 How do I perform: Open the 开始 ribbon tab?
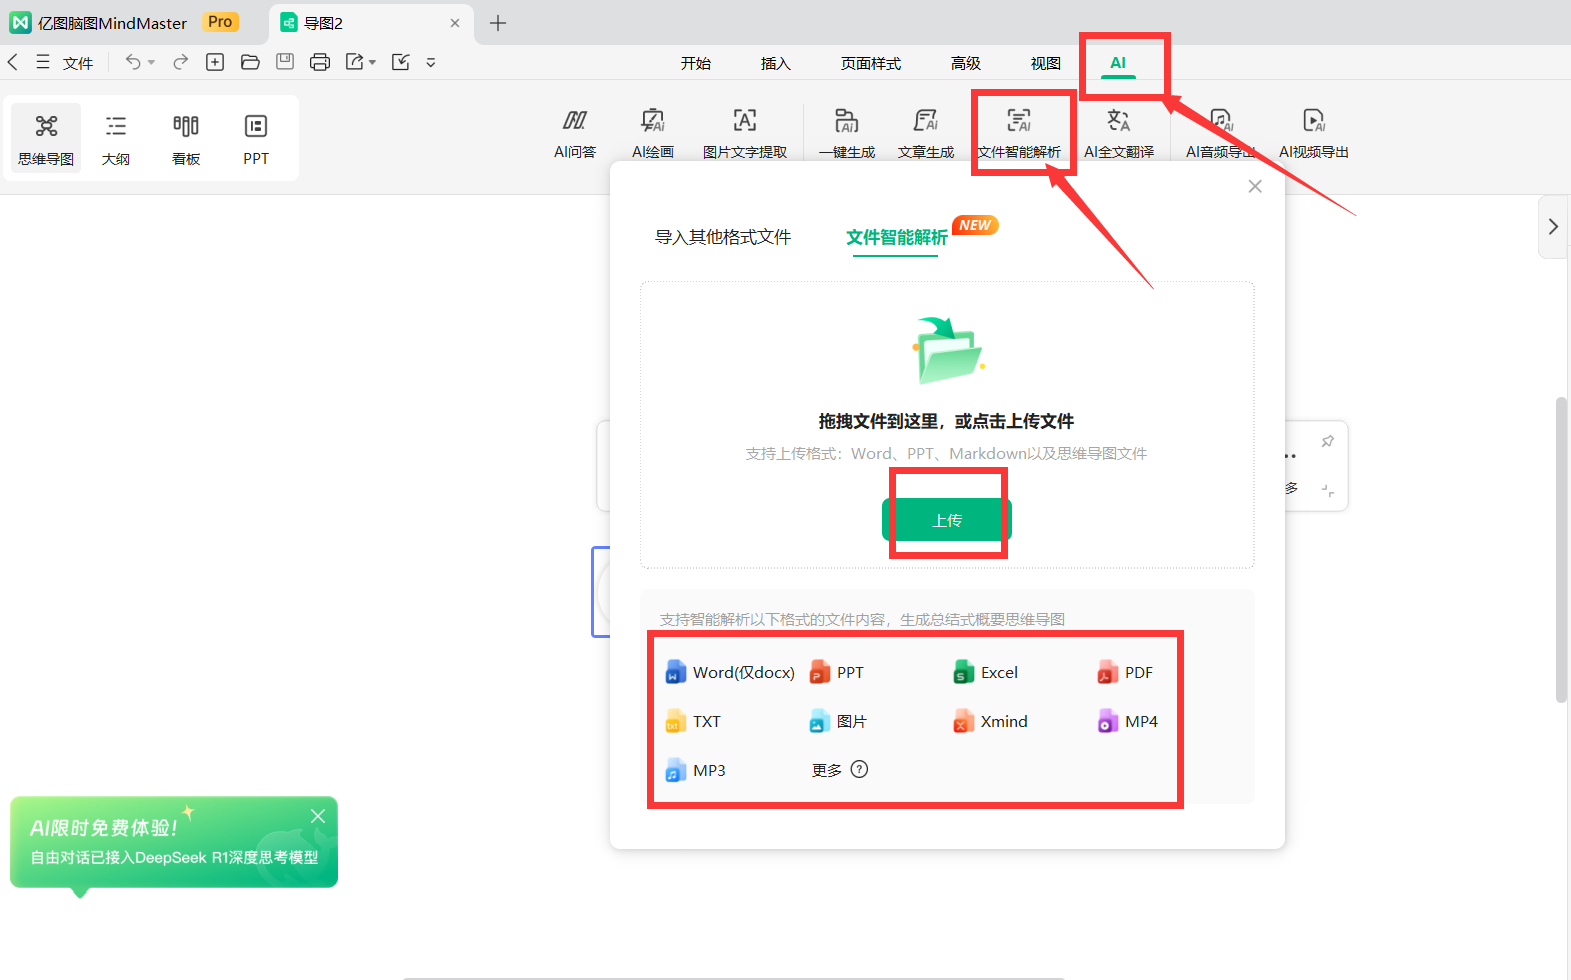[696, 63]
